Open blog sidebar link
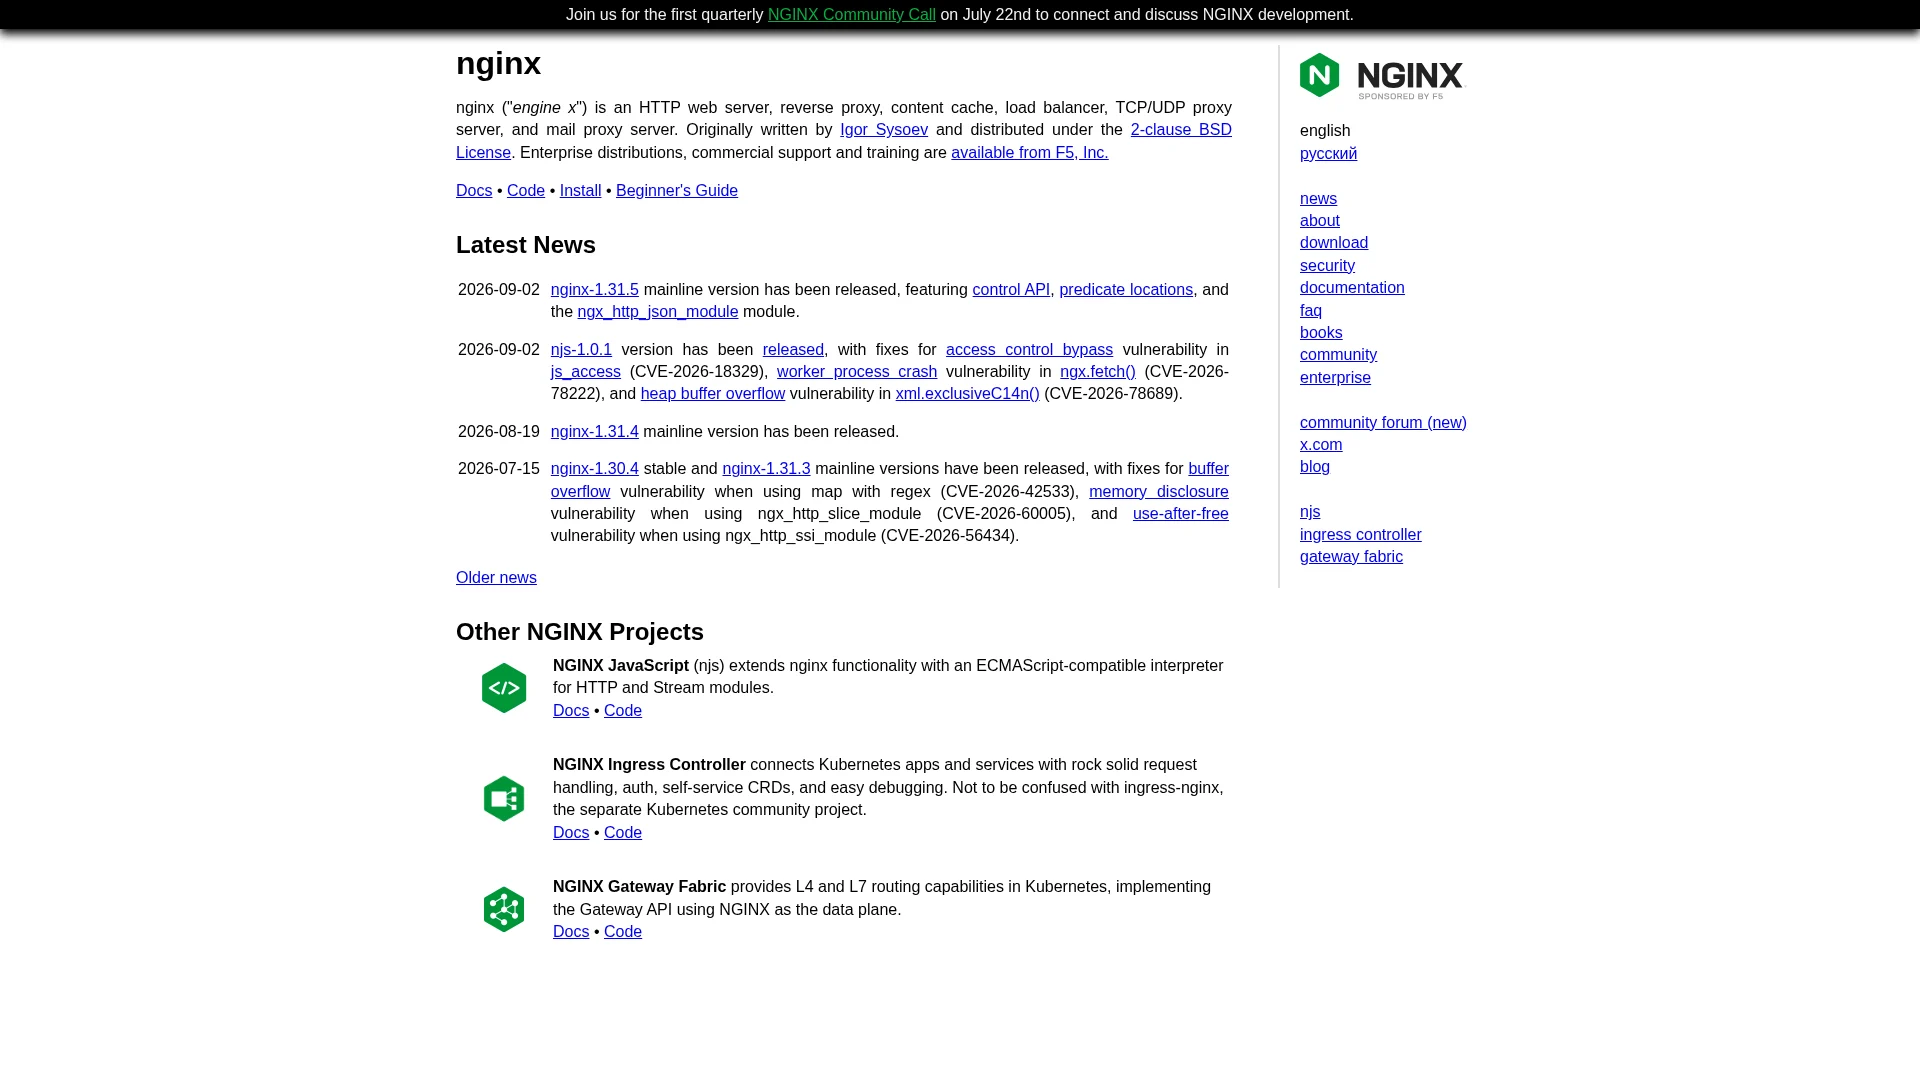 pos(1315,467)
